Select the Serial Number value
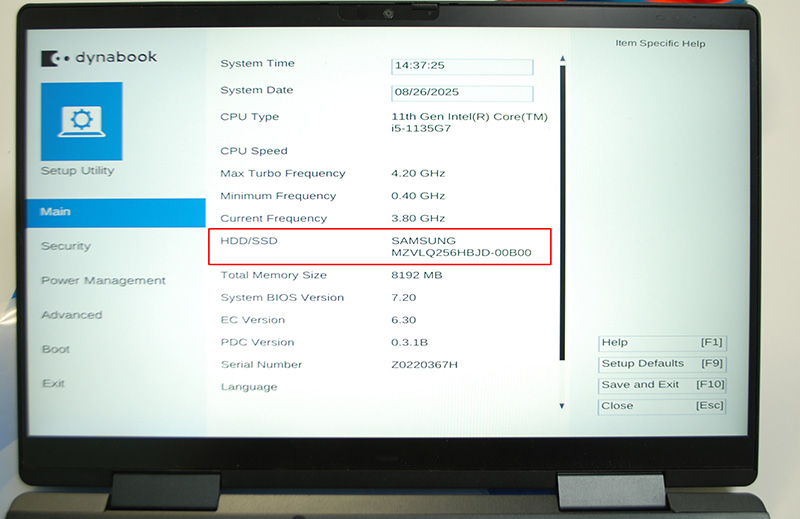 [x=424, y=365]
